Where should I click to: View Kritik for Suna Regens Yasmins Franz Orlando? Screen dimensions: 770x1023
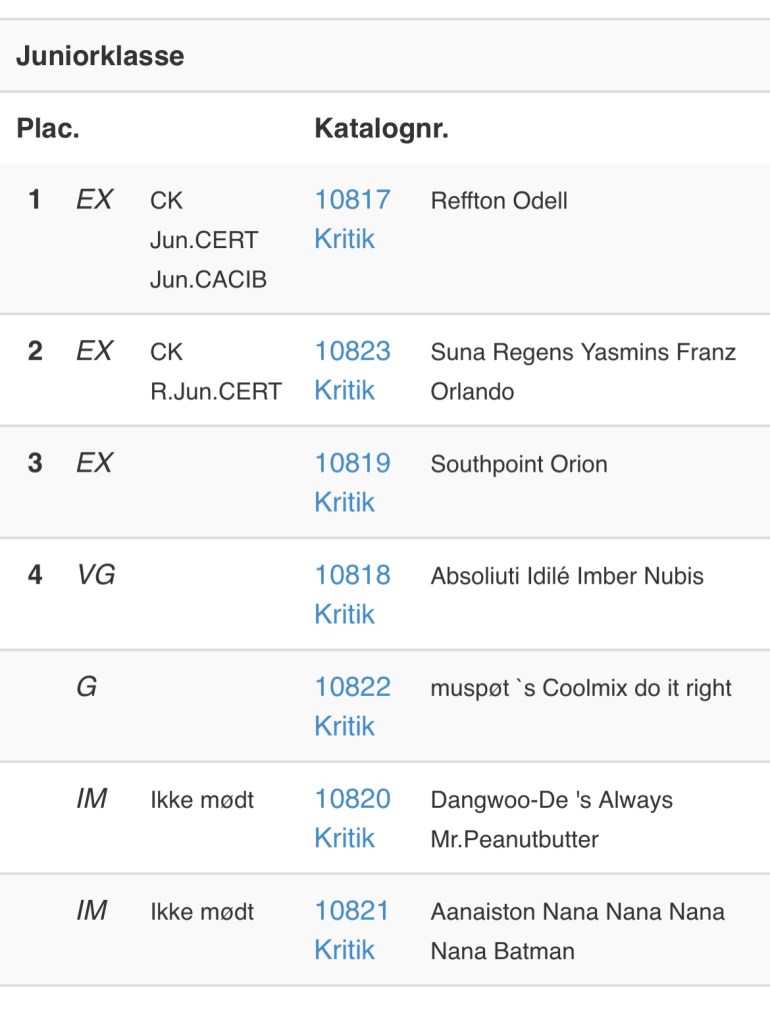tap(344, 391)
